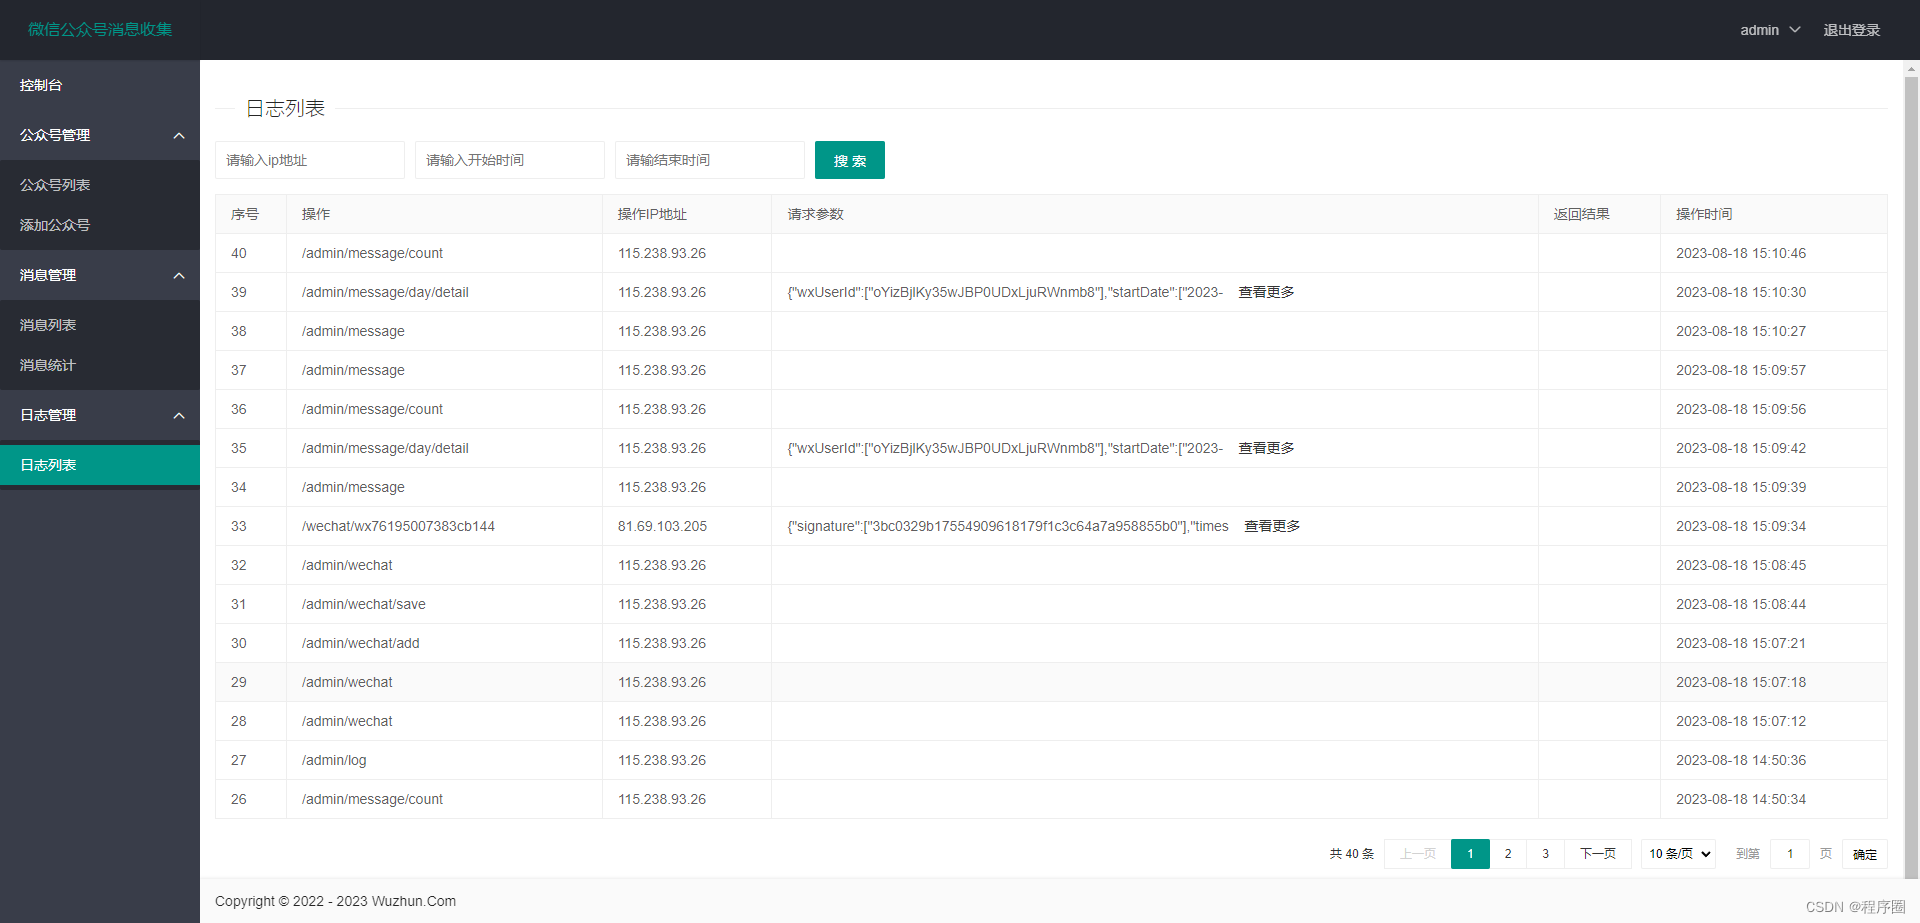The height and width of the screenshot is (923, 1920).
Task: Focus the IP address input field
Action: (x=309, y=160)
